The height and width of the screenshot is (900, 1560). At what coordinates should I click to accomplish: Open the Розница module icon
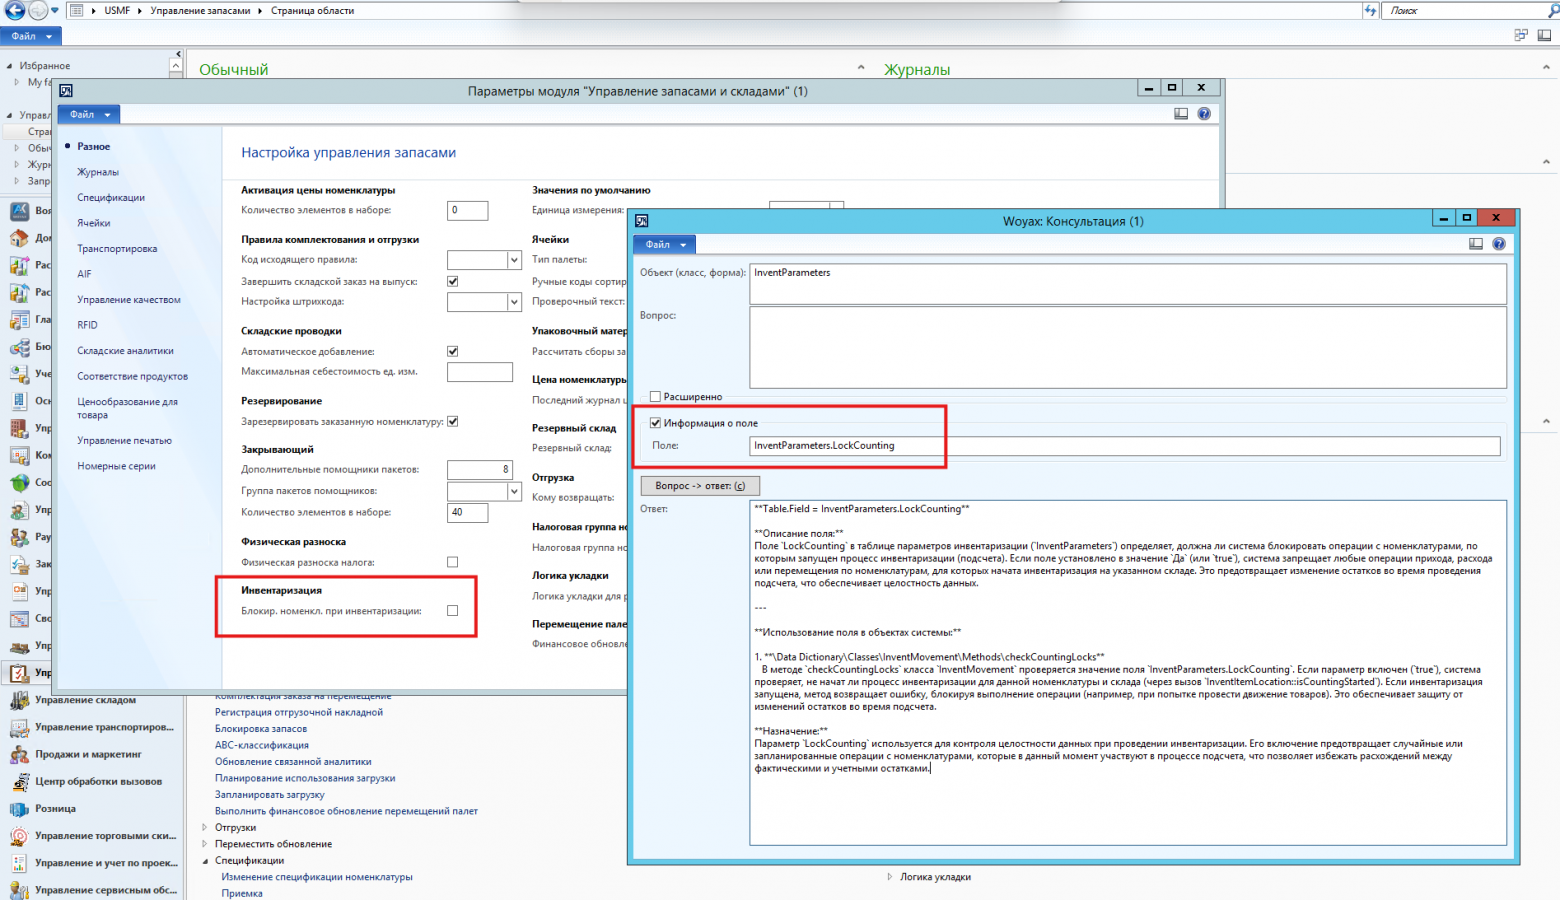pos(18,809)
